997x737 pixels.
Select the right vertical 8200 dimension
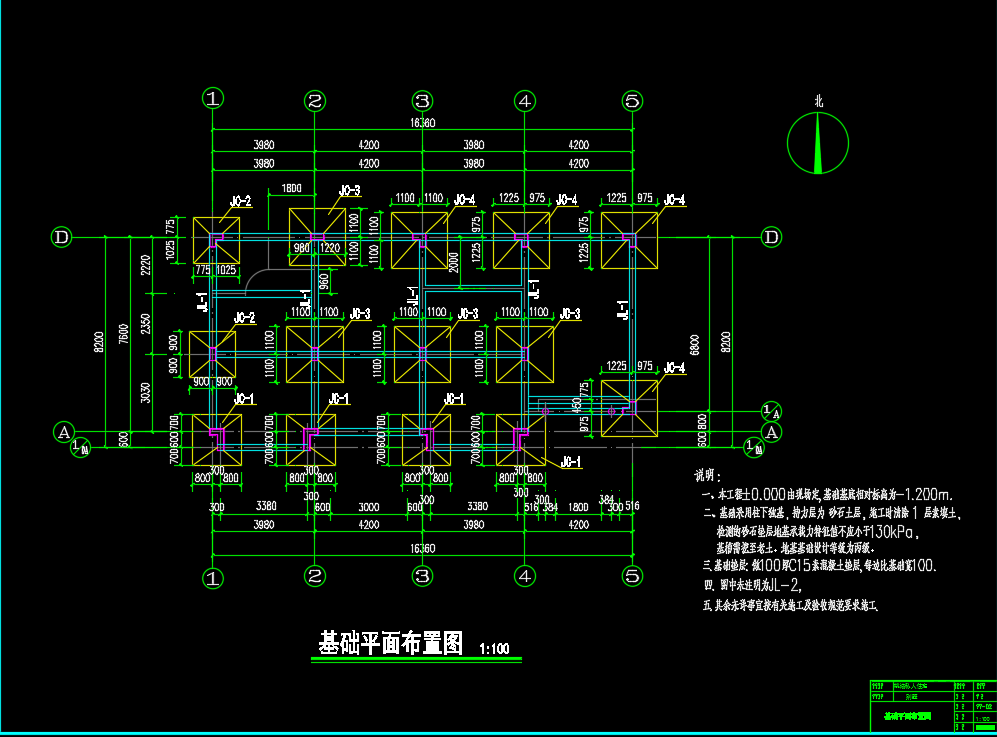click(x=725, y=341)
